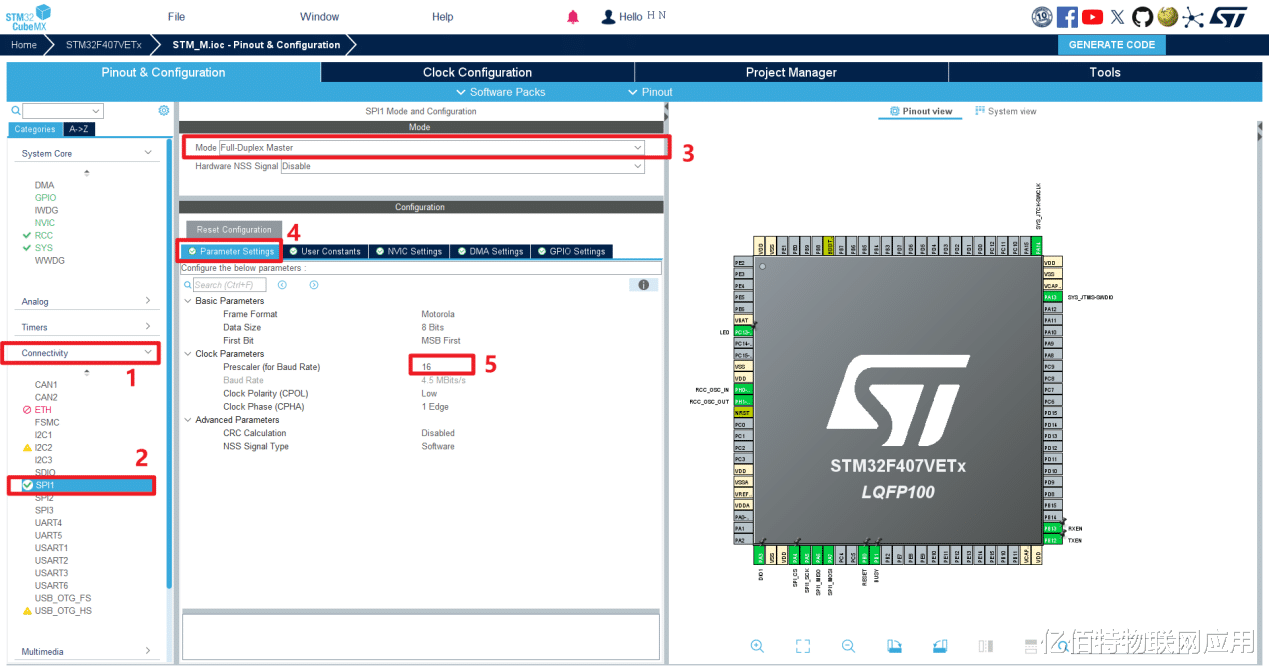The image size is (1269, 672).
Task: Open the User Constants tab
Action: pyautogui.click(x=324, y=251)
